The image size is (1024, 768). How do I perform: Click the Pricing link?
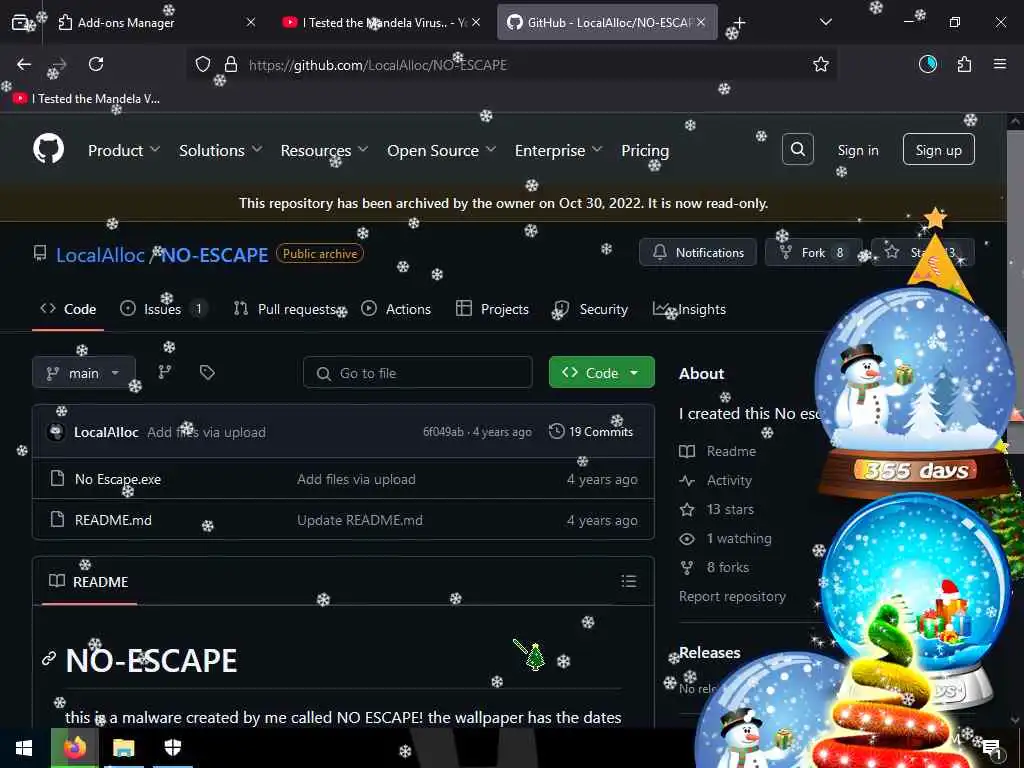coord(645,150)
